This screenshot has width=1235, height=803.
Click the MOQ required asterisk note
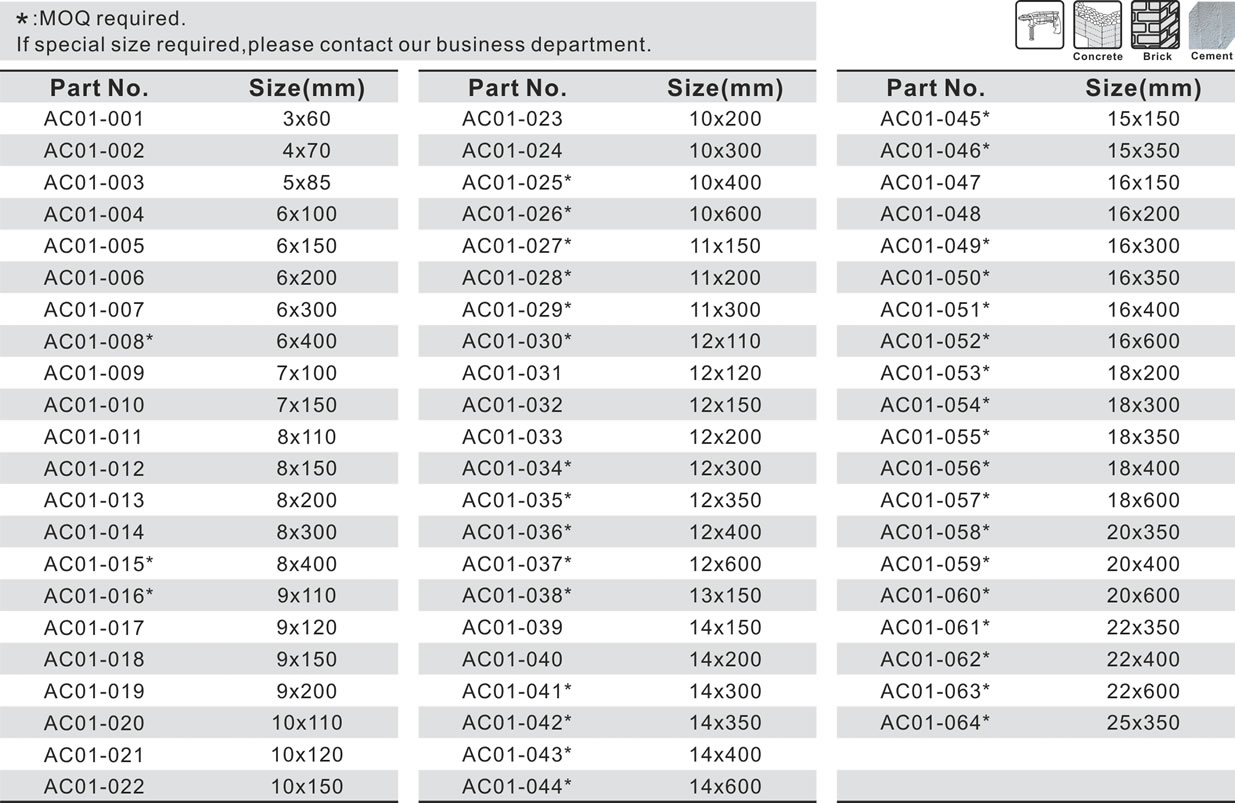point(101,19)
